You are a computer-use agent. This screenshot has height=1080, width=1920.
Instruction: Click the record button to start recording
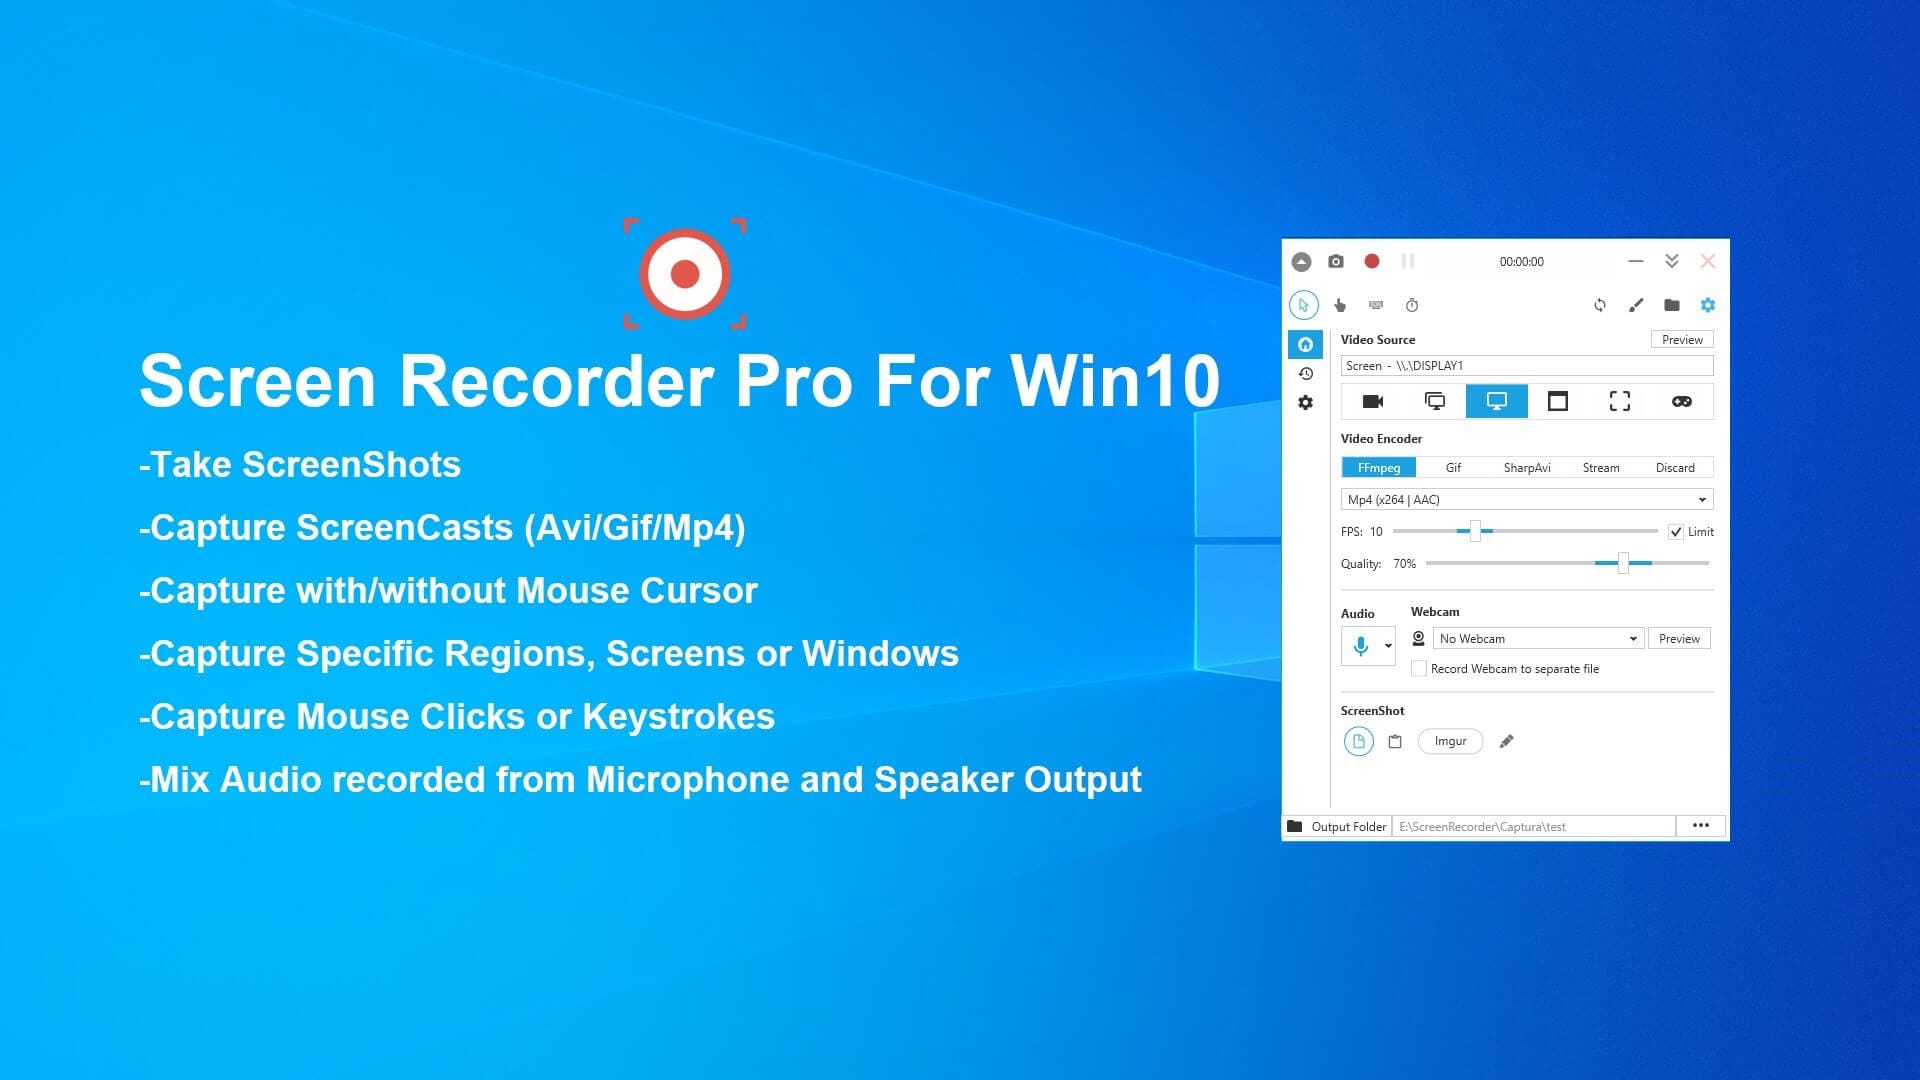[1373, 260]
